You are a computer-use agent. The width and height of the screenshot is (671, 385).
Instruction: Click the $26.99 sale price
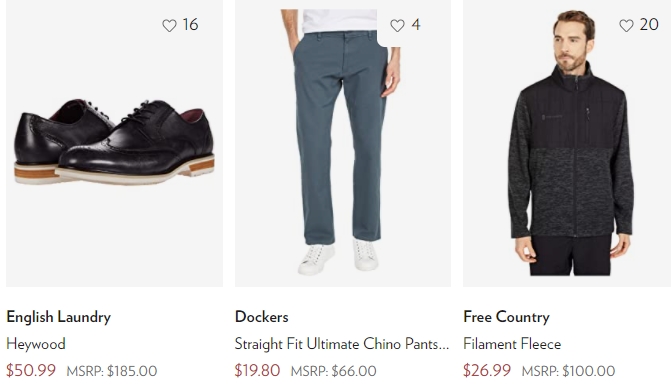(x=487, y=370)
